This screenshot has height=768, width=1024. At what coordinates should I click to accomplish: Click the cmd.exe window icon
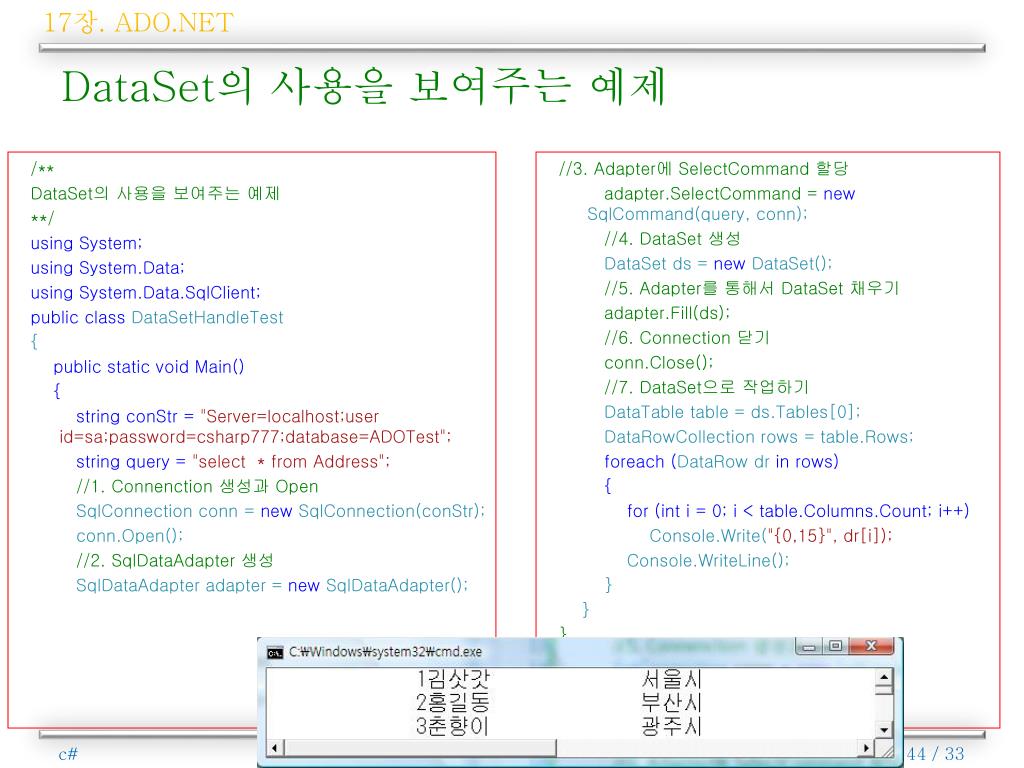pyautogui.click(x=275, y=652)
